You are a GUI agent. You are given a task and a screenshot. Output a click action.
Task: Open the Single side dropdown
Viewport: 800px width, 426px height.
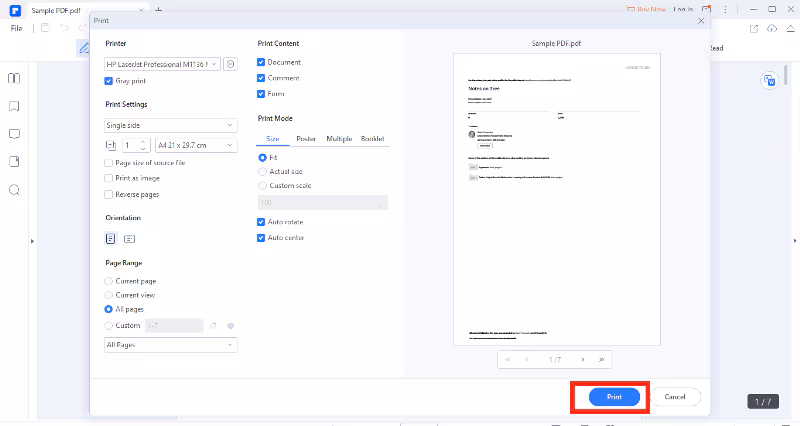pyautogui.click(x=171, y=125)
